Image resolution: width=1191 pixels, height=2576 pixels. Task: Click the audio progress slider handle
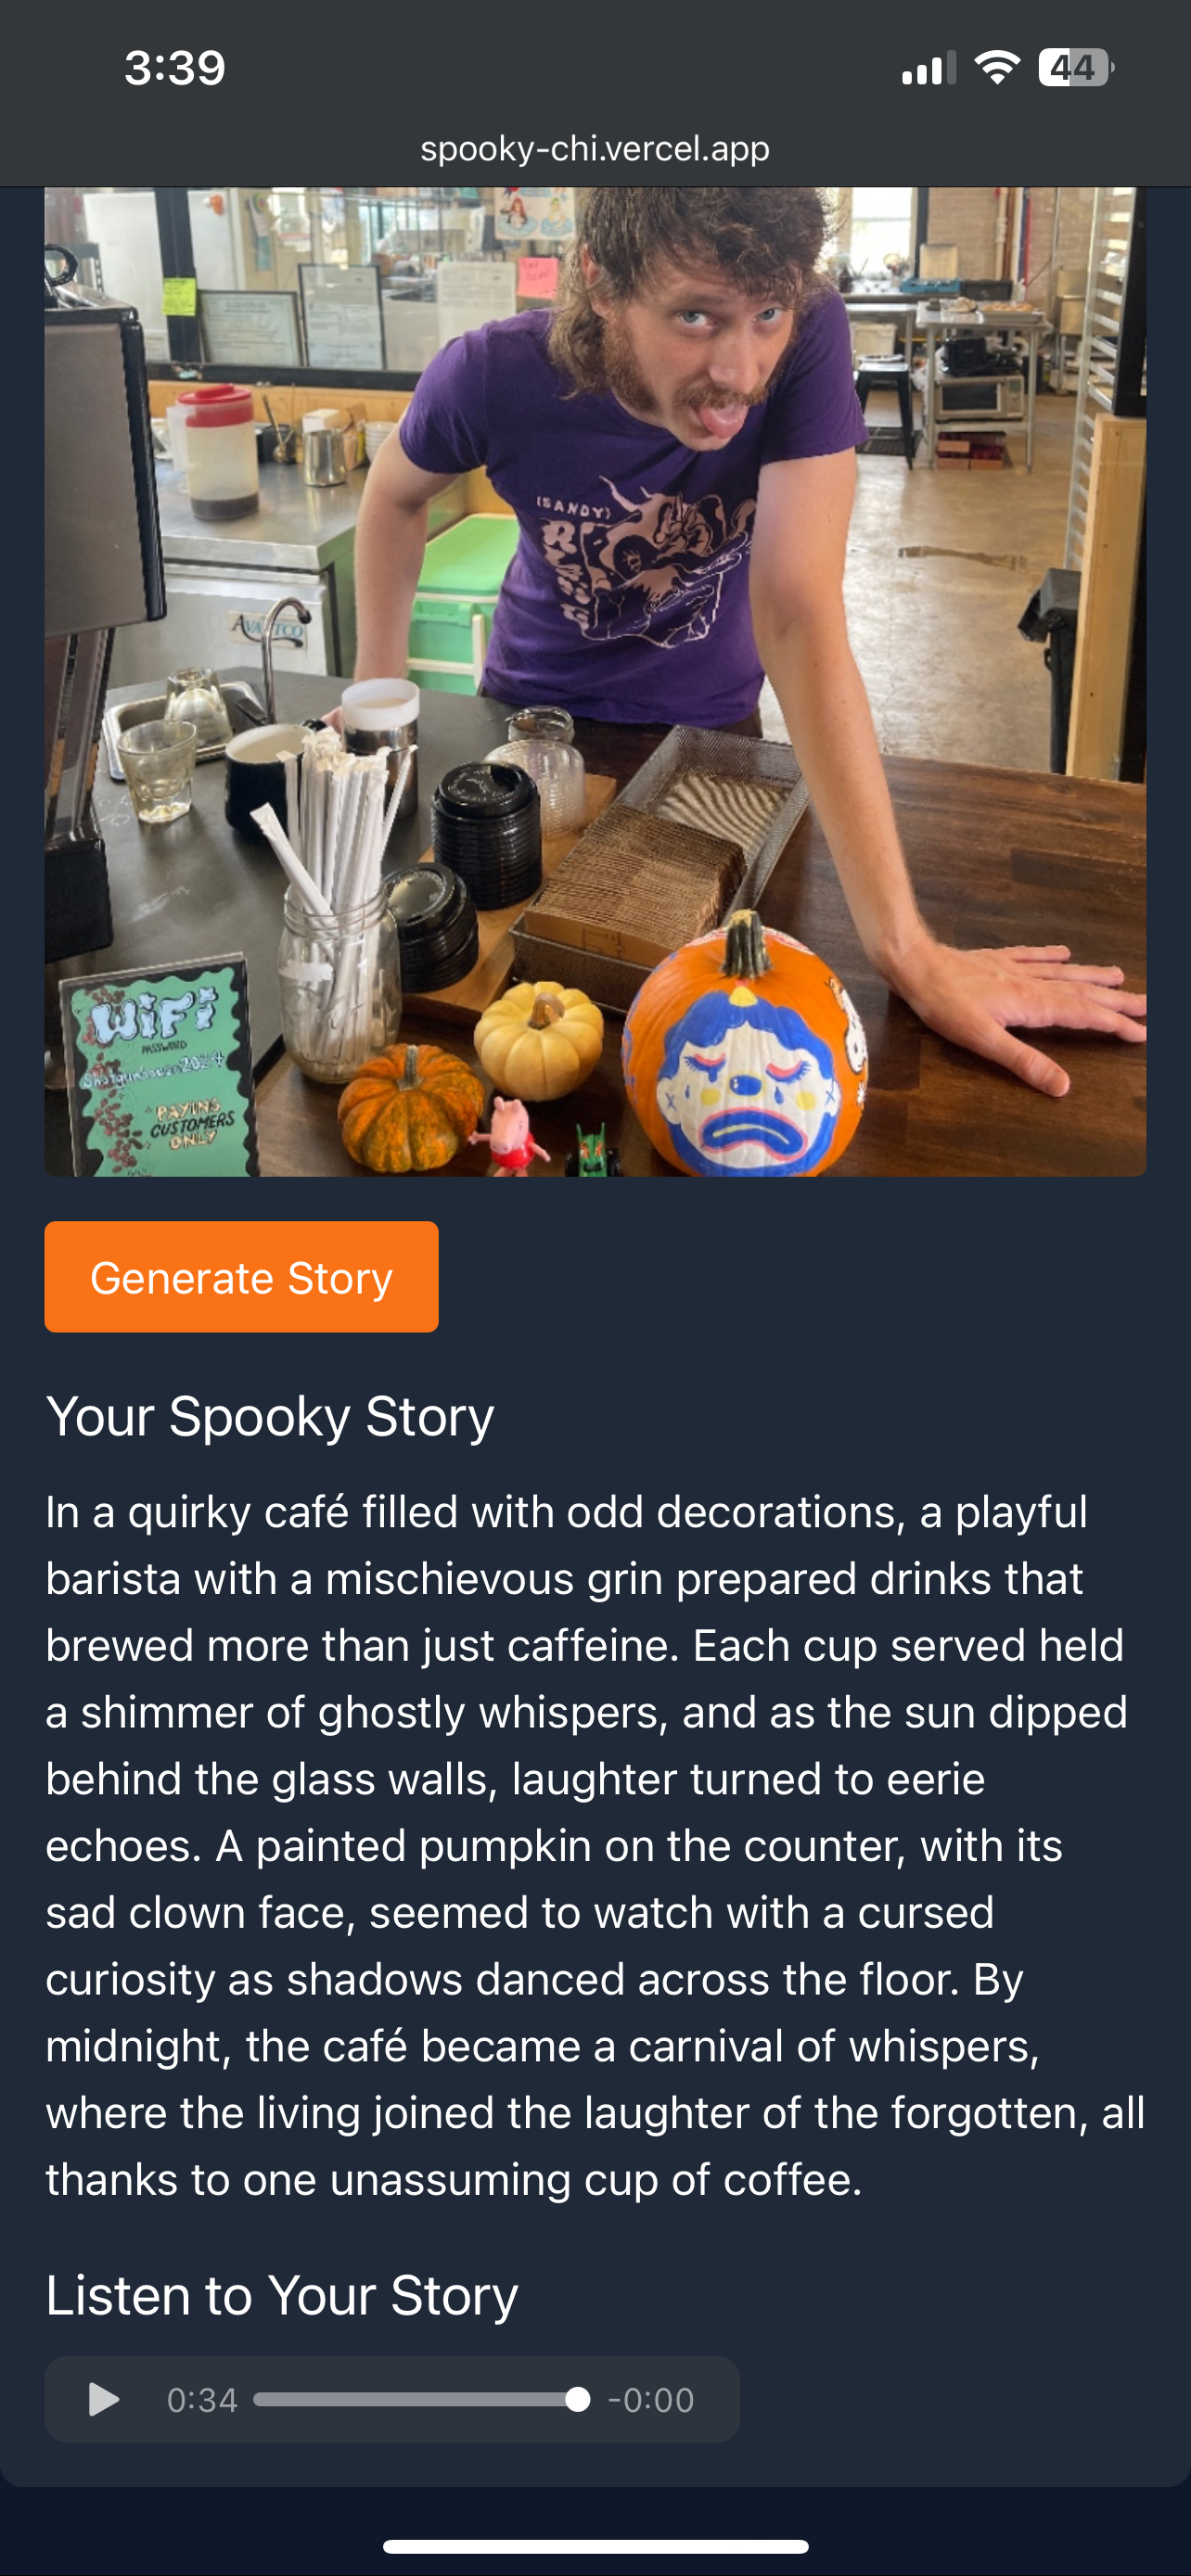[577, 2399]
